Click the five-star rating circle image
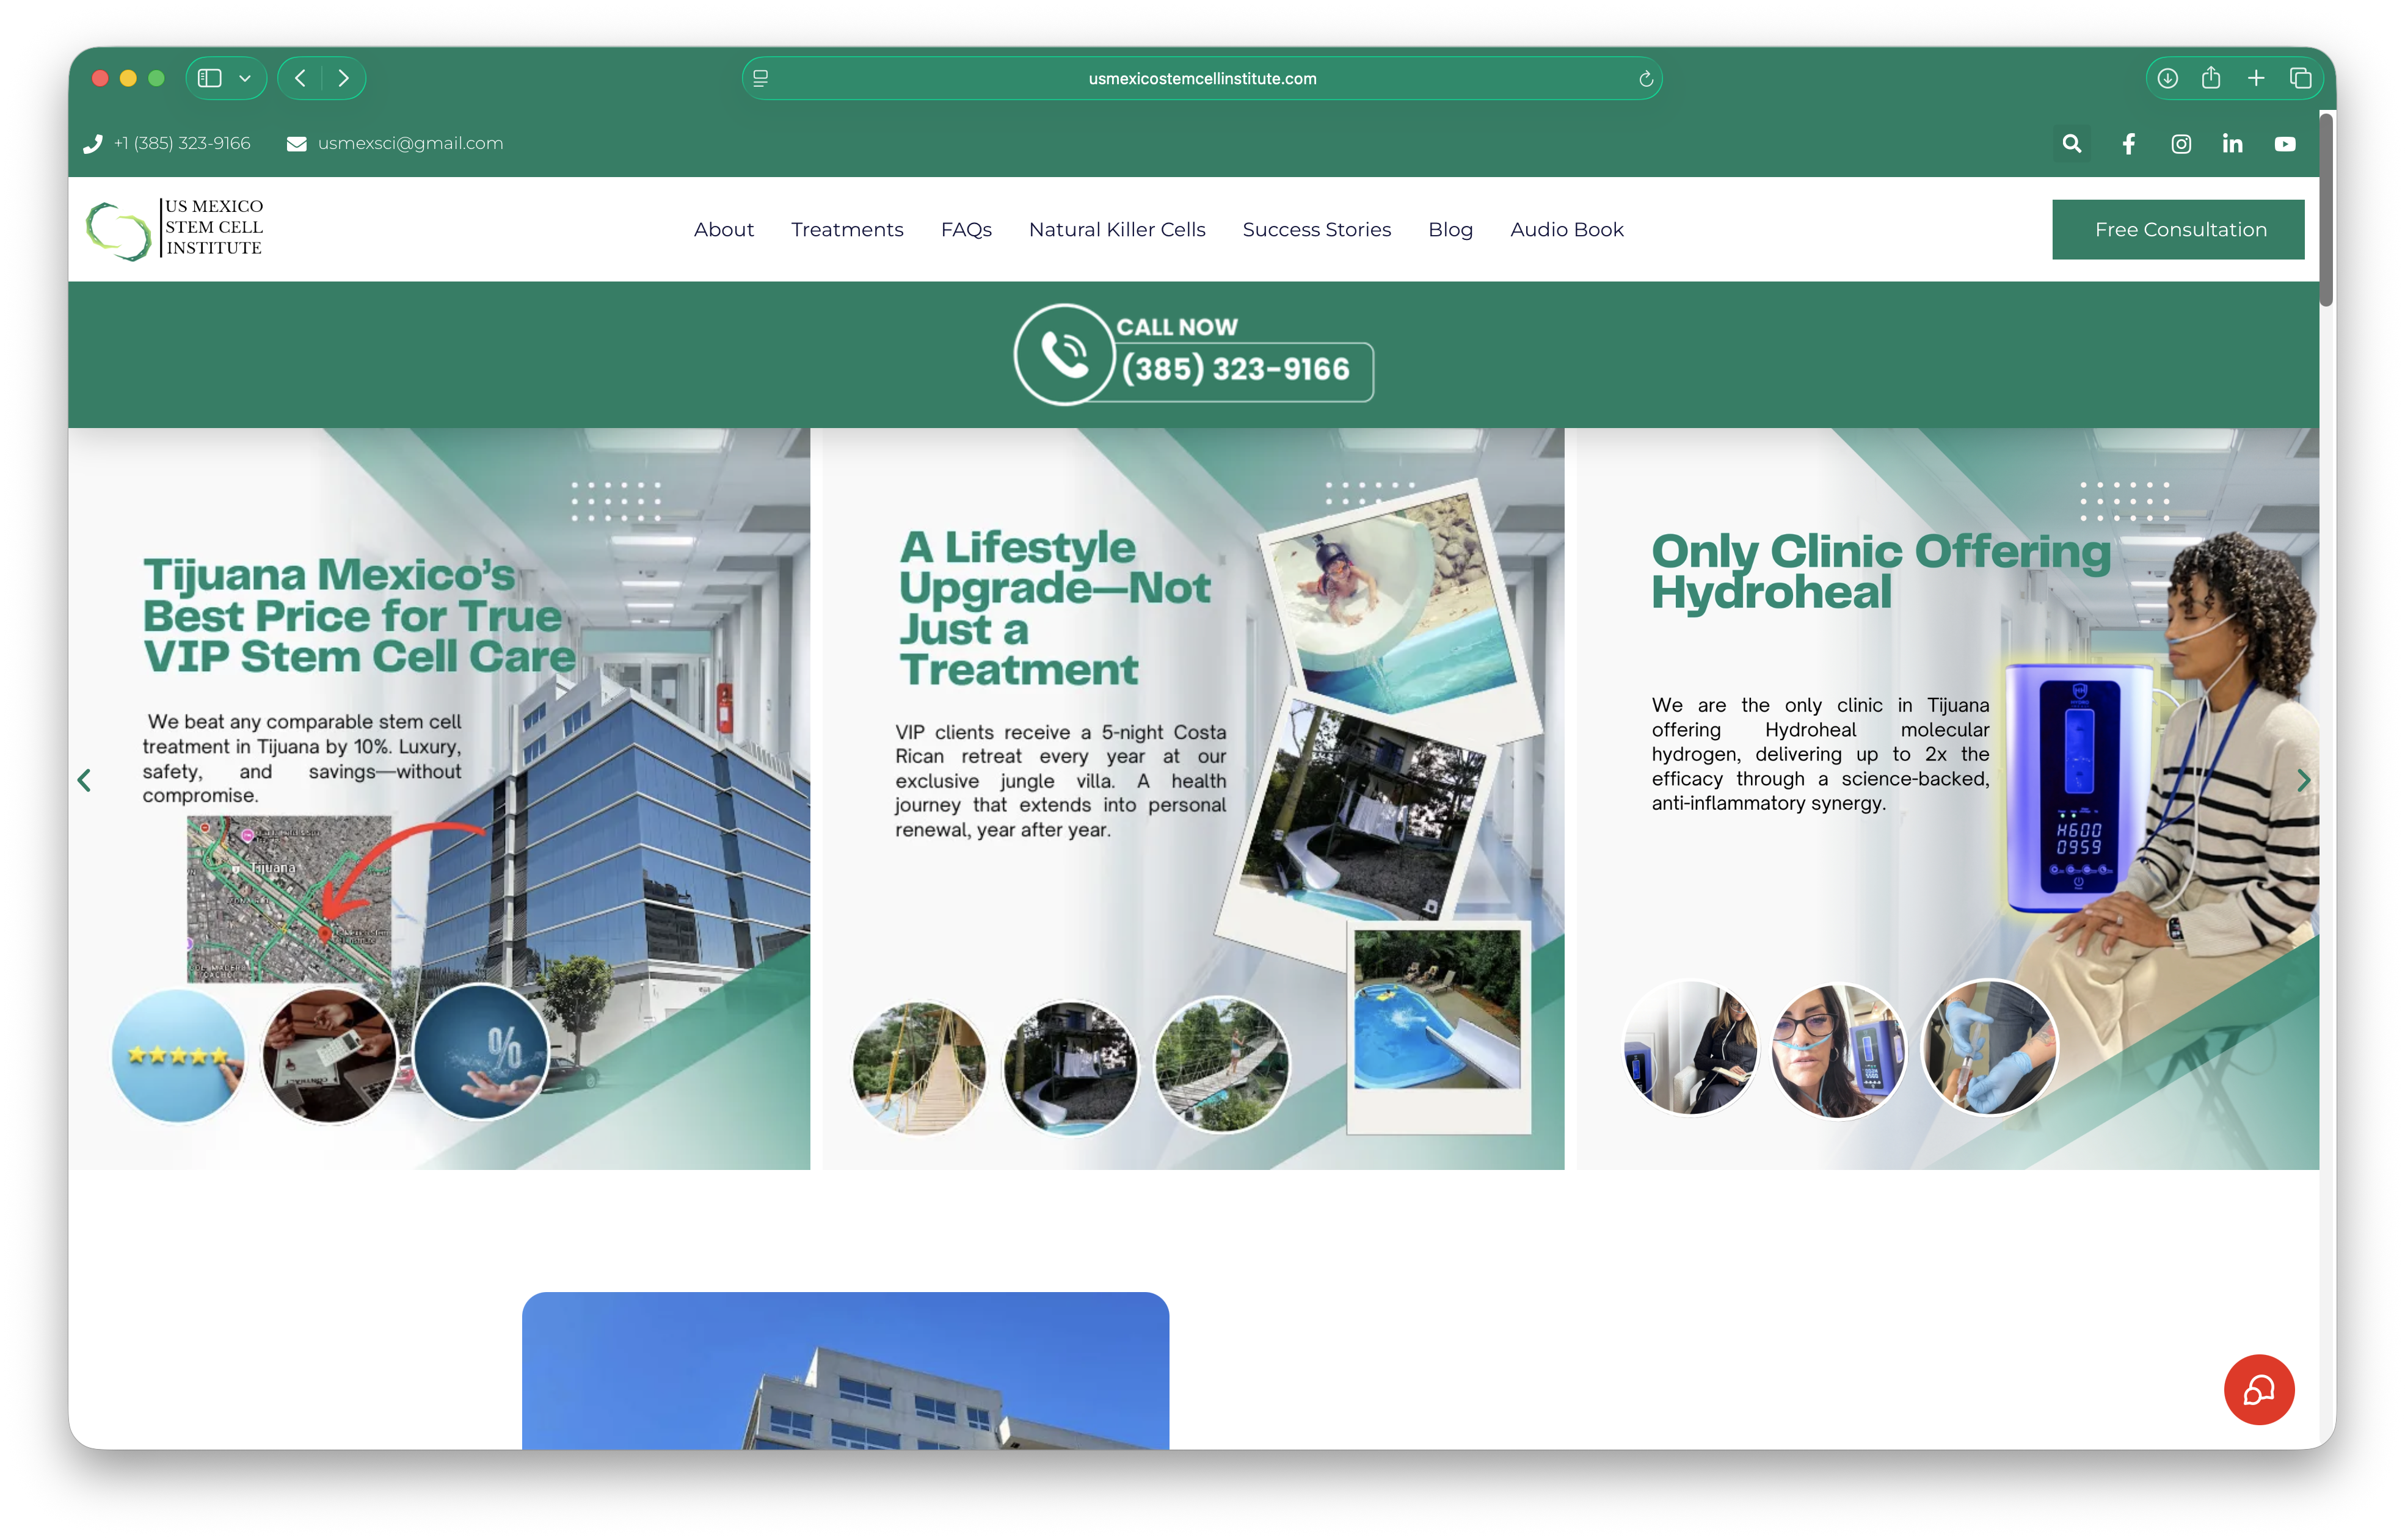Image resolution: width=2405 pixels, height=1540 pixels. pyautogui.click(x=178, y=1055)
